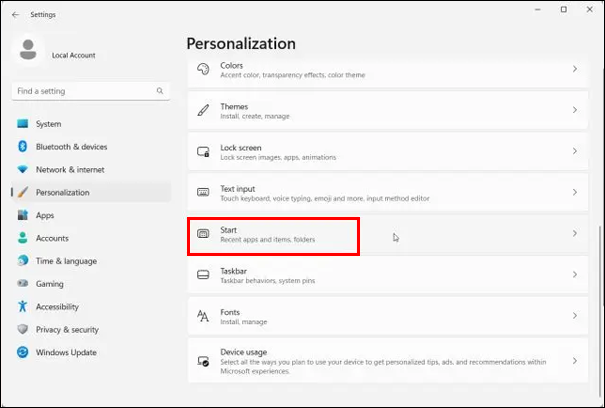Click the search magnifier icon
Screen dimensions: 605x408
(161, 91)
